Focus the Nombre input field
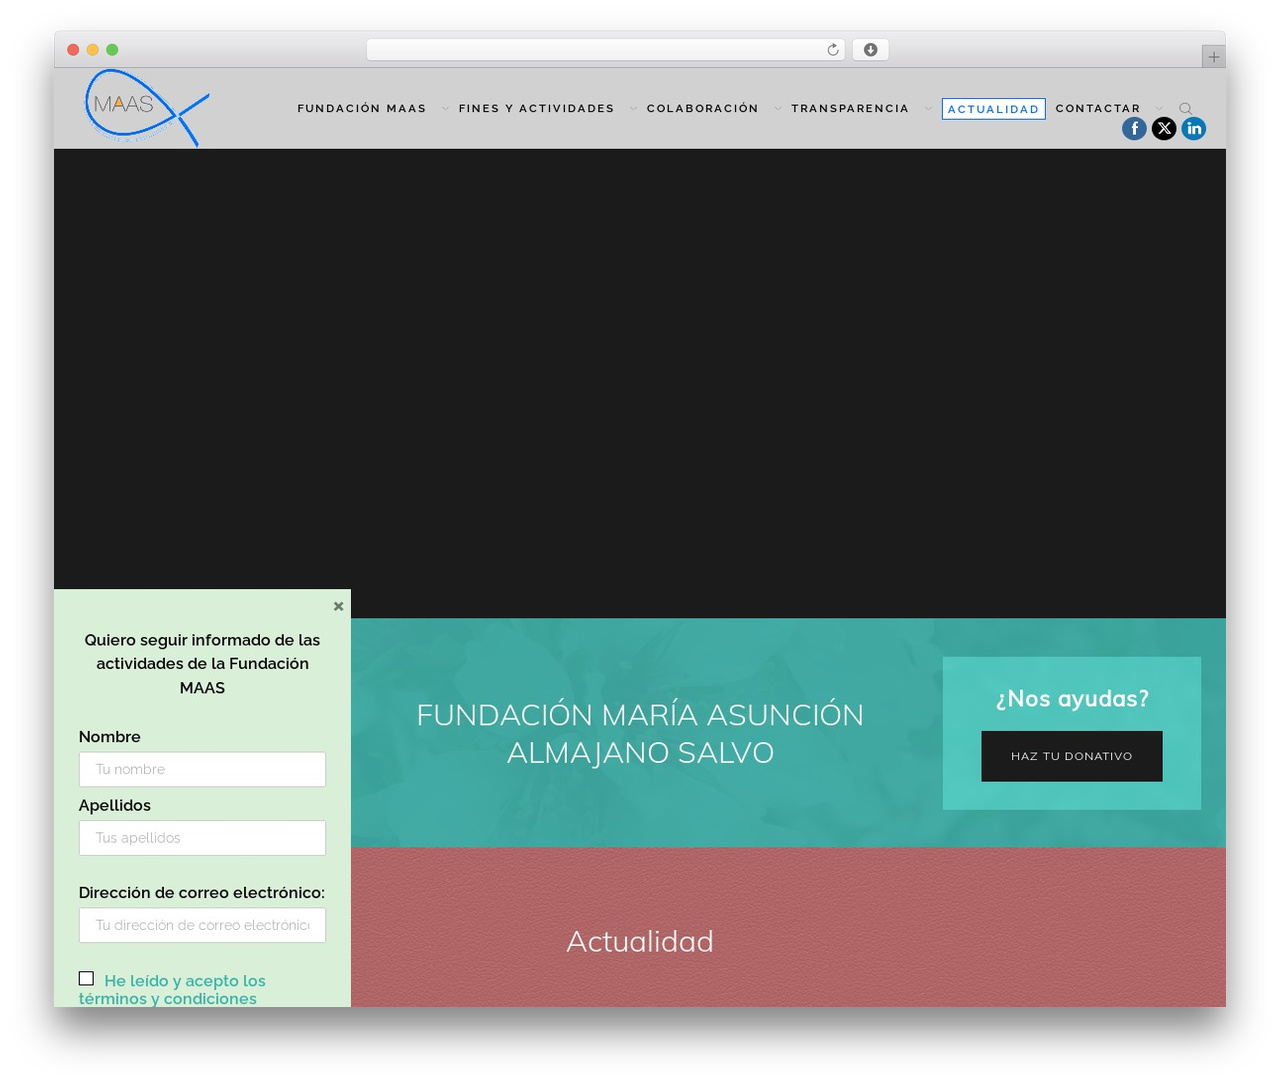Viewport: 1280px width, 1084px height. (202, 769)
